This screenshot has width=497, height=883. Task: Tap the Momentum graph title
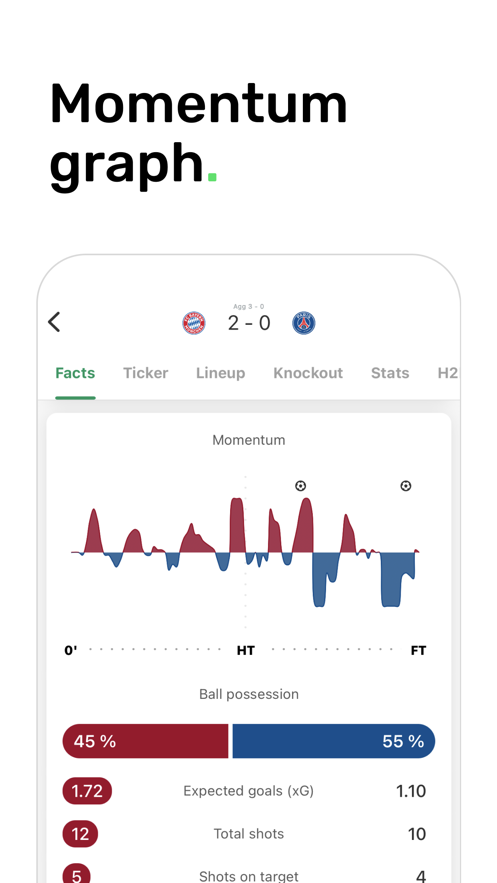coord(249,440)
